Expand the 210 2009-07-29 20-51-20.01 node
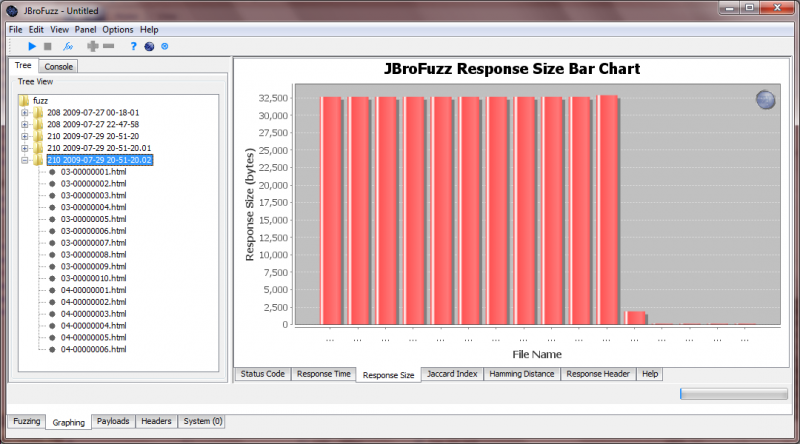Screen dimensions: 800x444 [x=24, y=148]
